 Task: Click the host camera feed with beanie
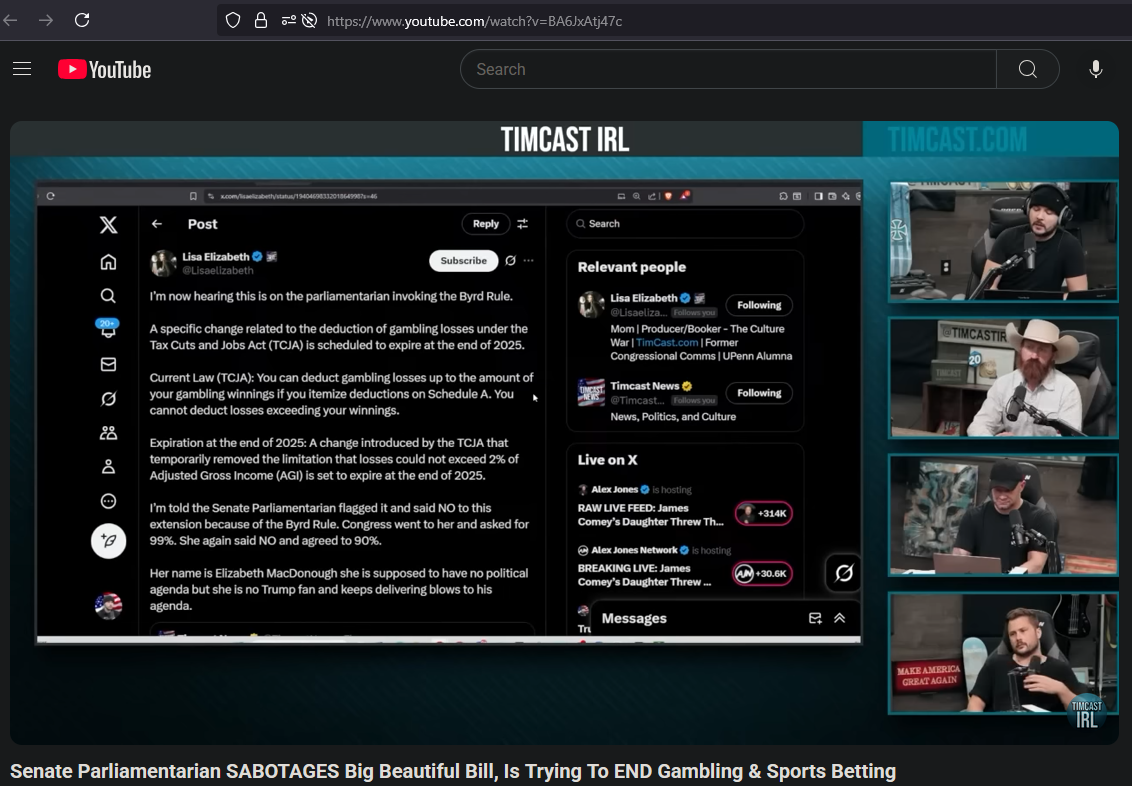pyautogui.click(x=1003, y=241)
